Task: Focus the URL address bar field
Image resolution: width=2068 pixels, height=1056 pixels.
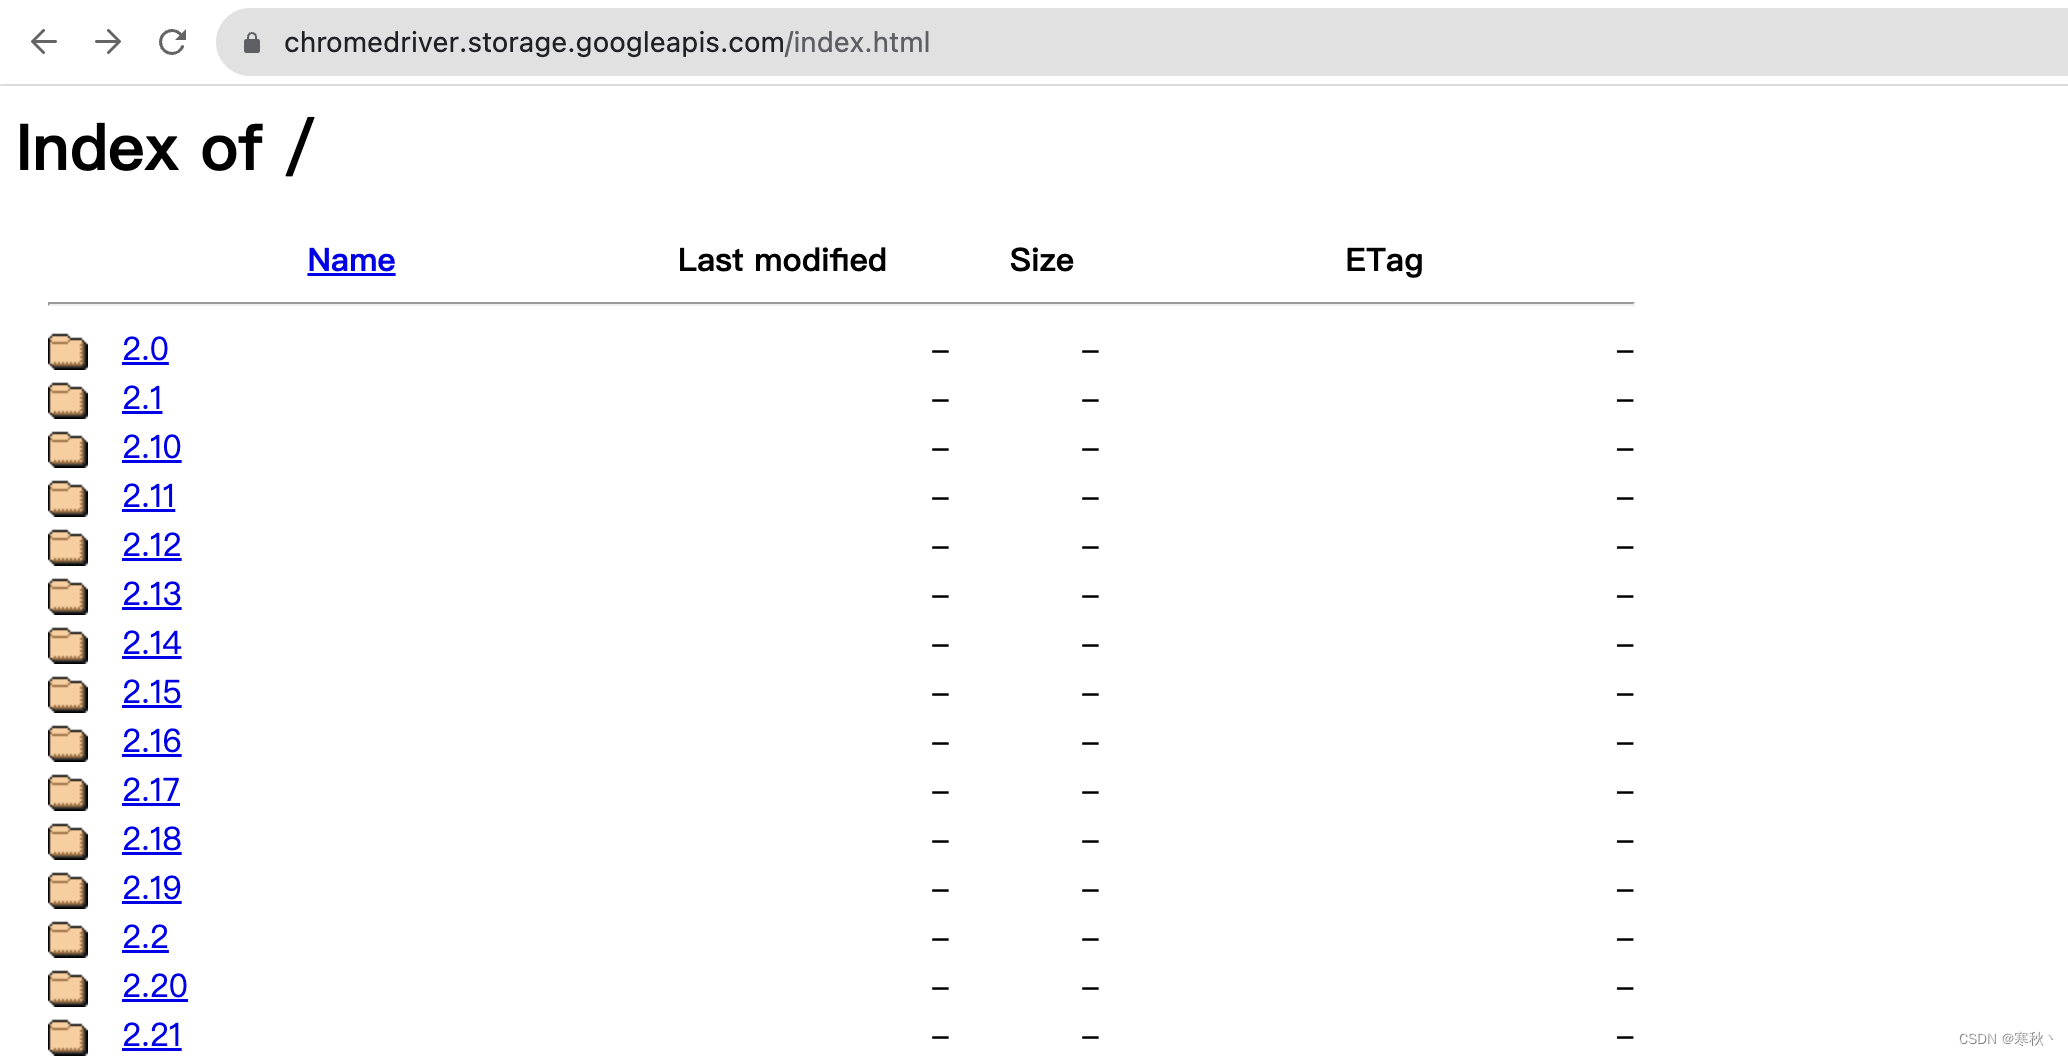Action: pyautogui.click(x=1140, y=42)
